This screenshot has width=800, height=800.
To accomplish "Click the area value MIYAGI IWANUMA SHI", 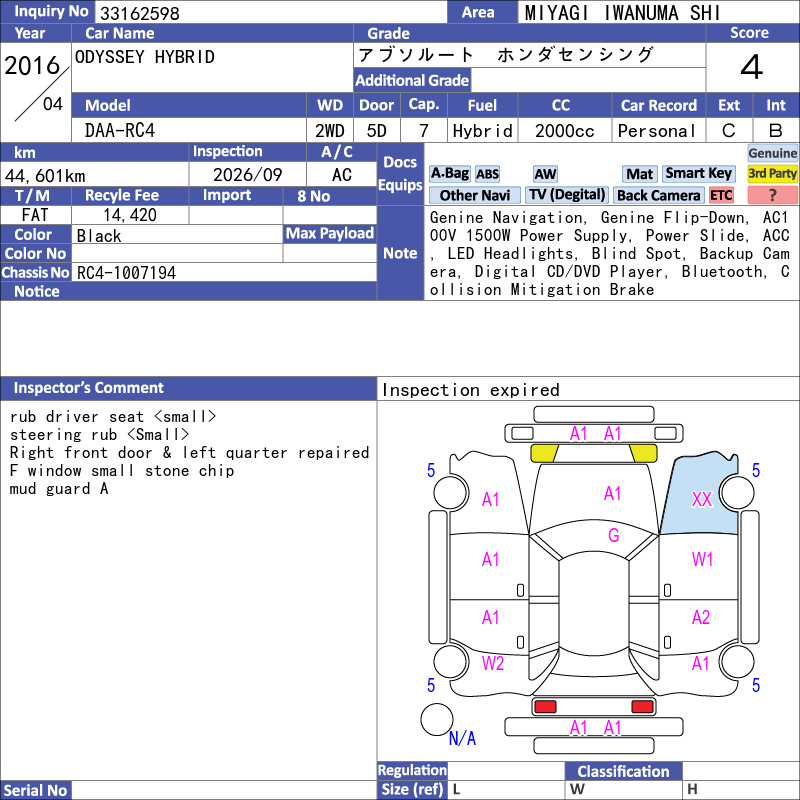I will (622, 13).
